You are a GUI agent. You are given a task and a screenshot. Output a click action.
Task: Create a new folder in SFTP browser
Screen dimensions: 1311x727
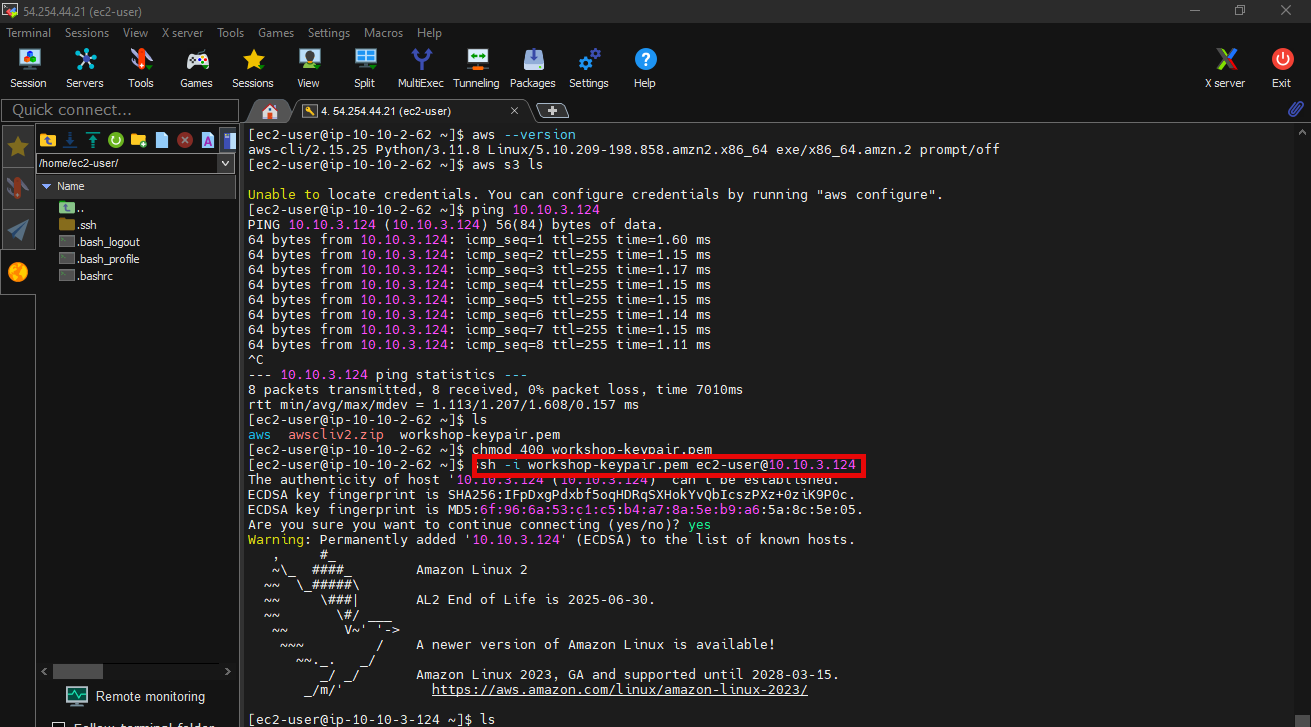(x=139, y=140)
